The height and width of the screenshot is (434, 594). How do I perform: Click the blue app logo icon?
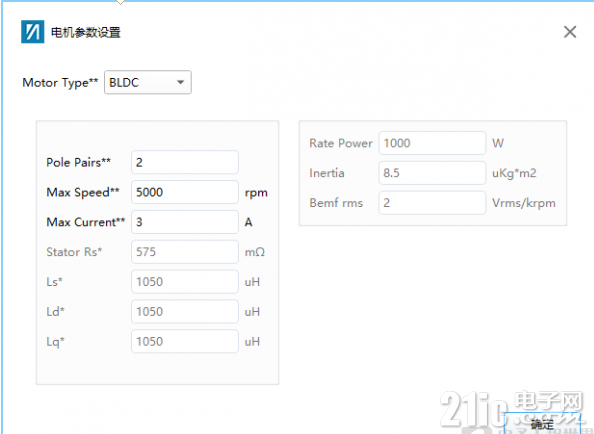click(x=33, y=32)
